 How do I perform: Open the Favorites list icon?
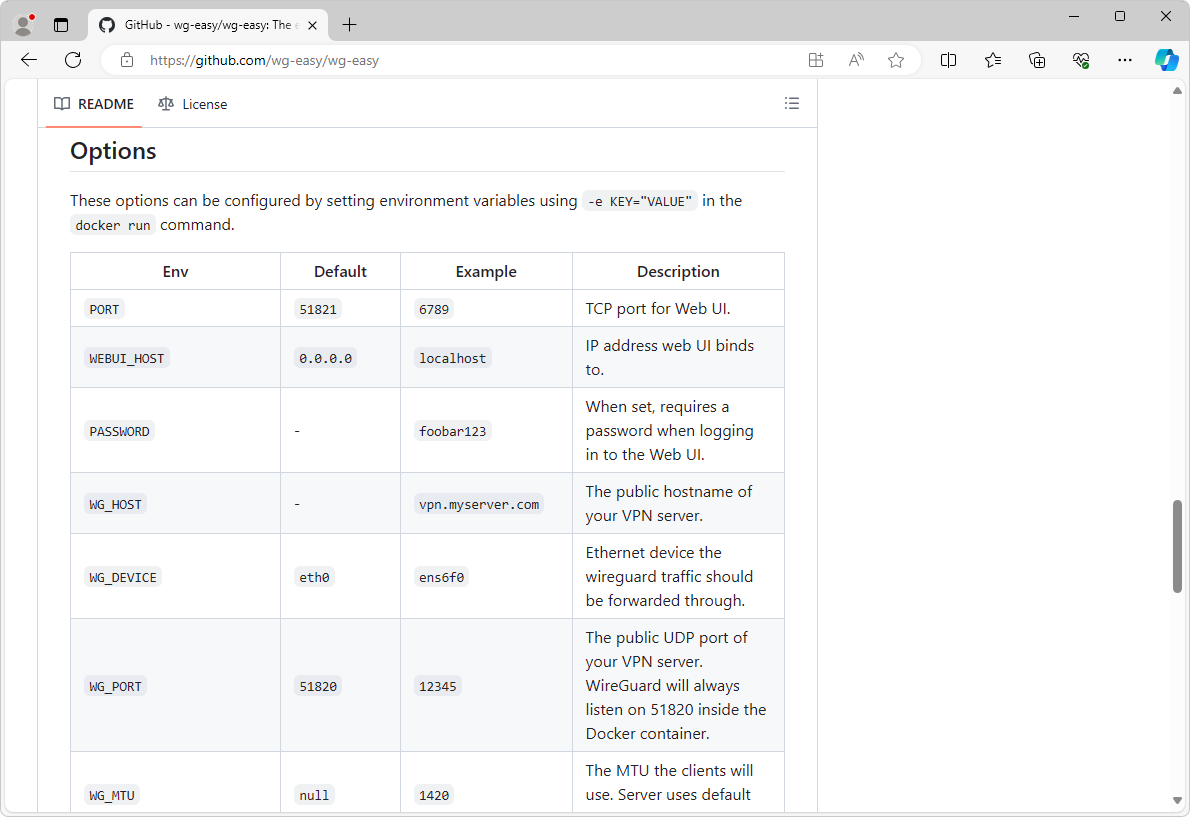click(x=992, y=60)
